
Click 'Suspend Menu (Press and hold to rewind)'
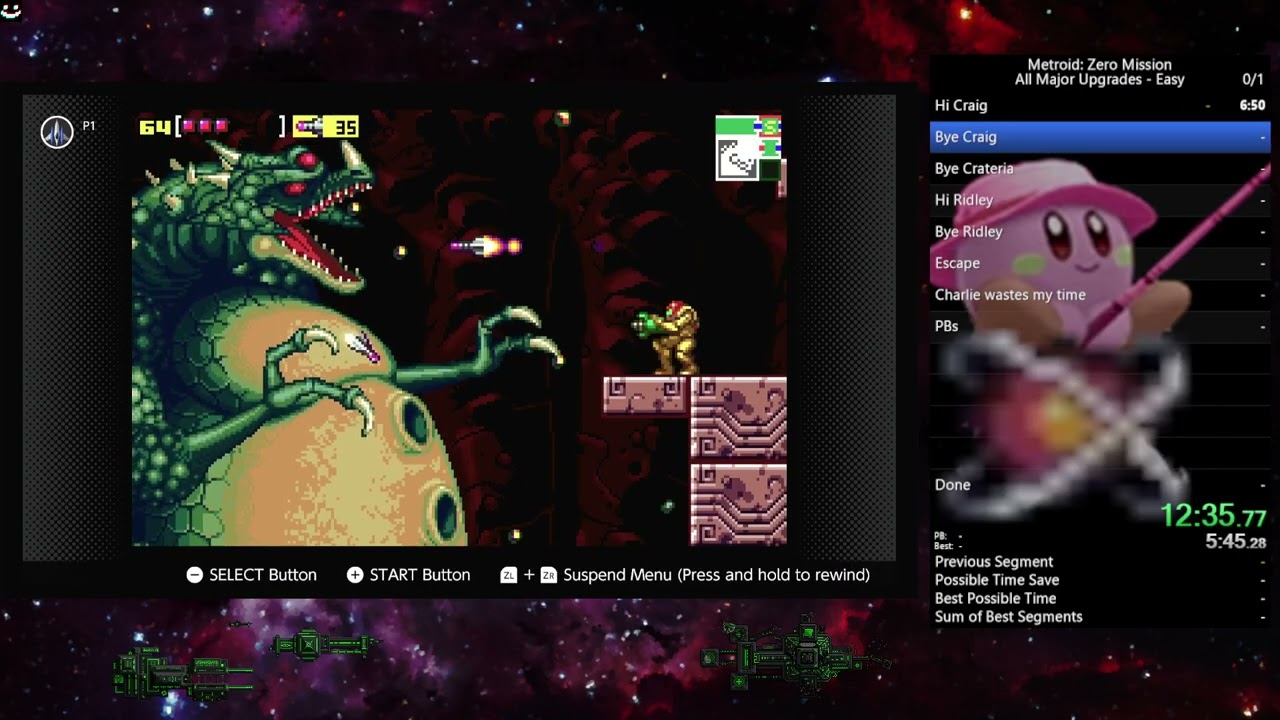point(716,575)
